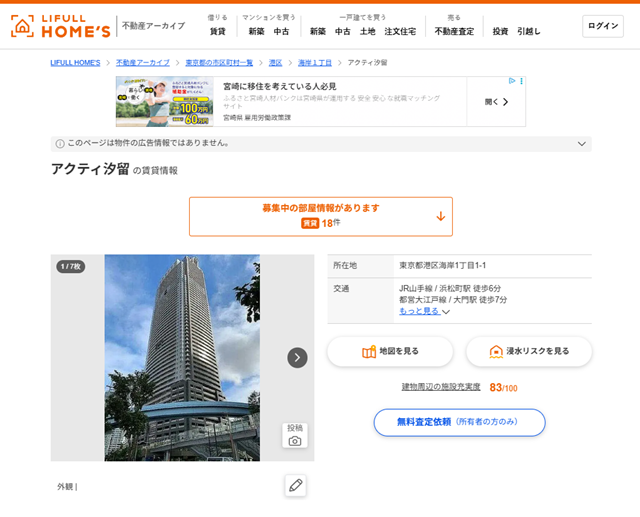Open the AdChoices info icon on ad
This screenshot has height=517, width=640.
click(511, 82)
